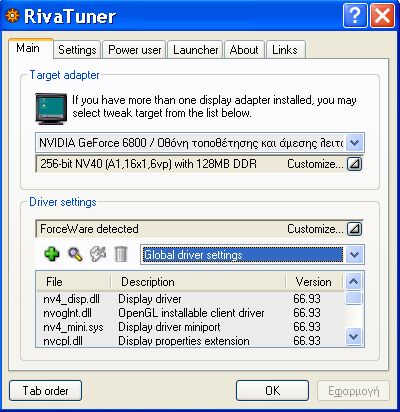Click the 'ForceWare detected' text
The image size is (400, 412).
point(89,229)
